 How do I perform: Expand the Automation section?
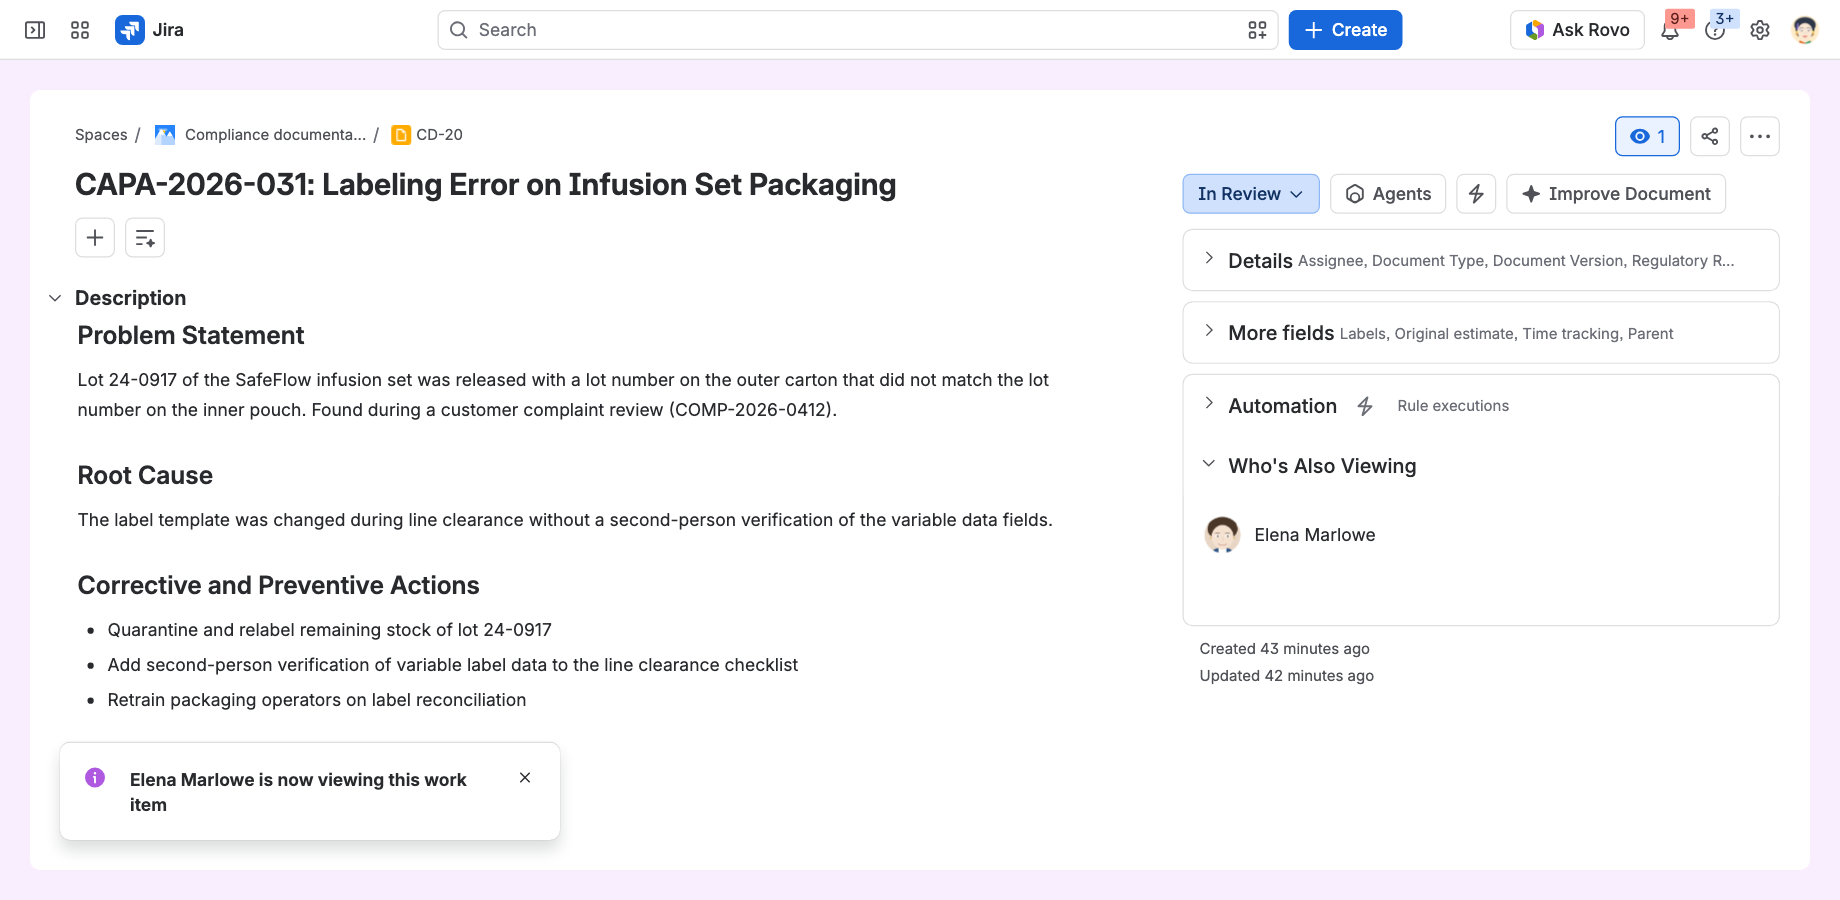[x=1209, y=404]
